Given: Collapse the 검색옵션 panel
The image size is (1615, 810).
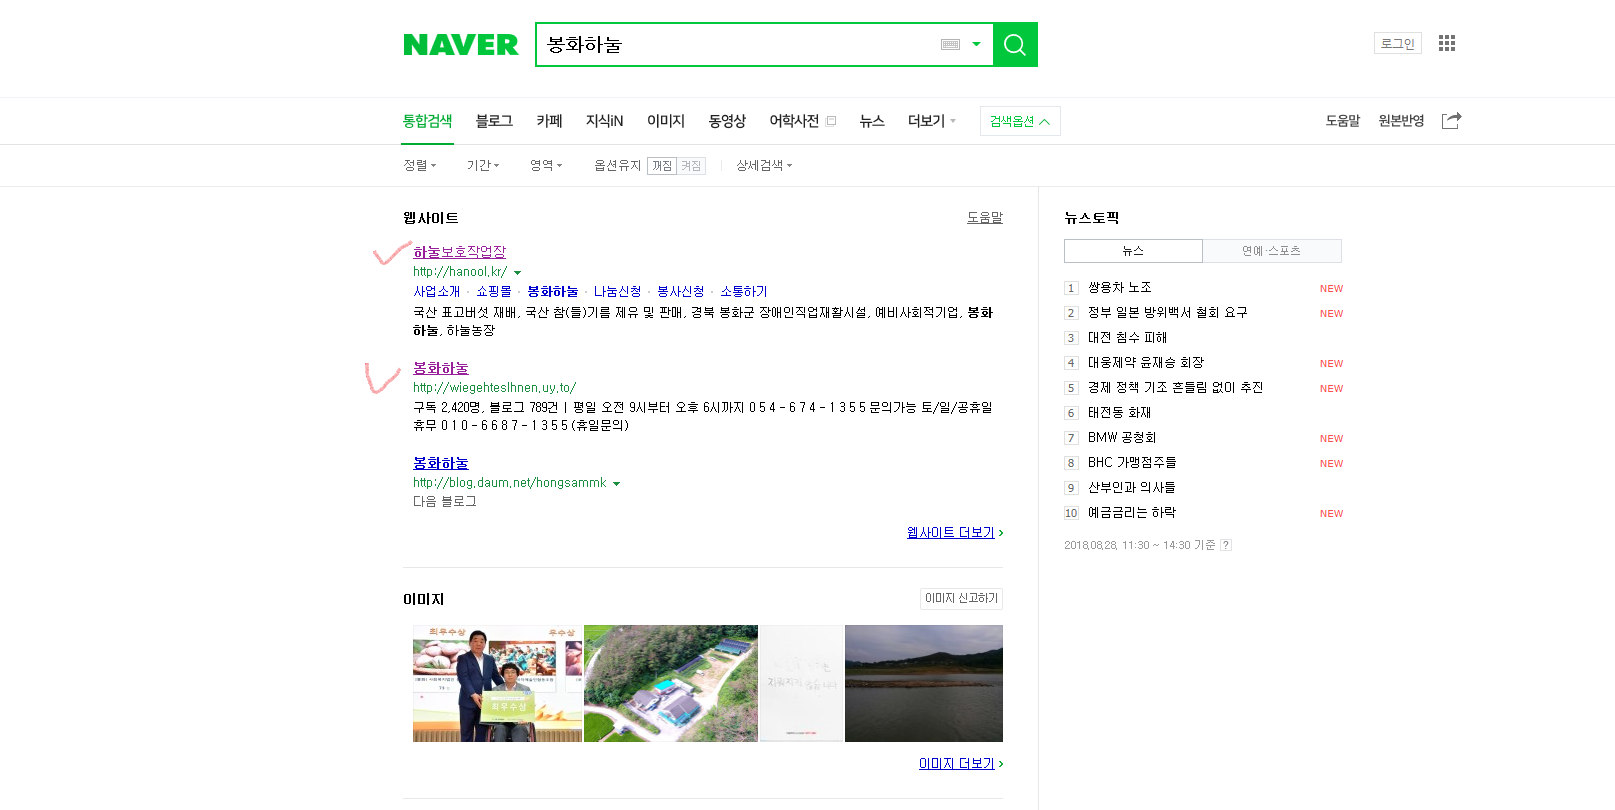Looking at the screenshot, I should [1020, 121].
